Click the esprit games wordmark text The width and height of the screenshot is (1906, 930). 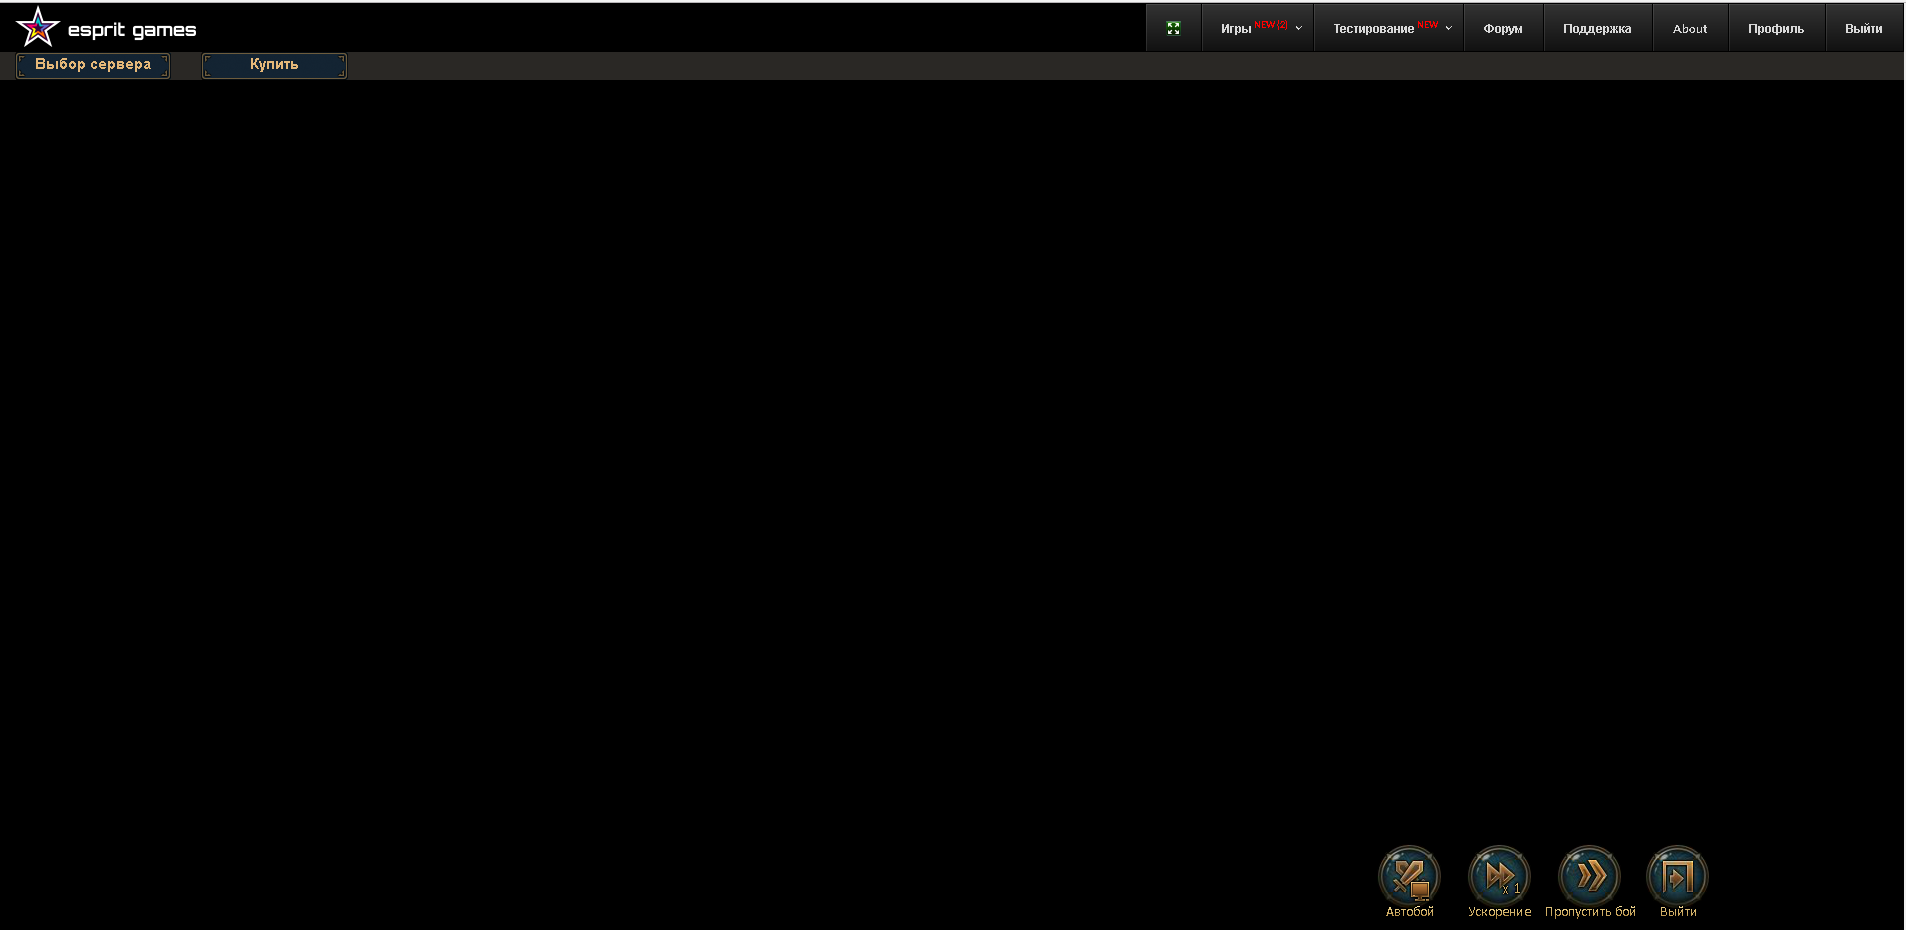(x=132, y=30)
